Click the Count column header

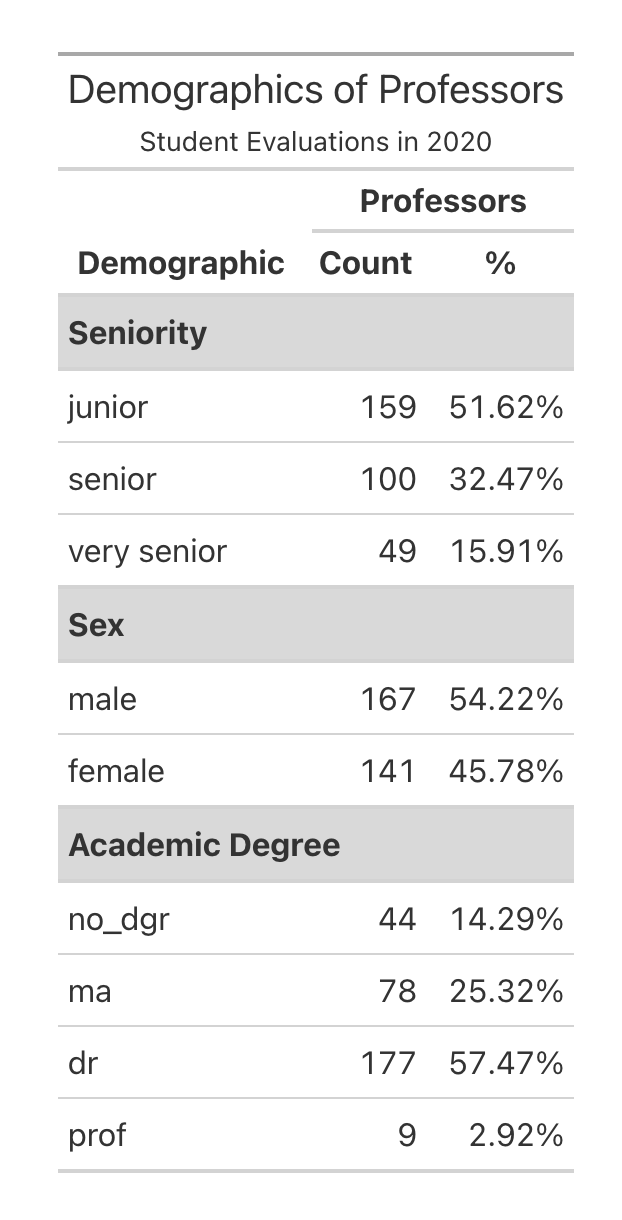[x=366, y=263]
